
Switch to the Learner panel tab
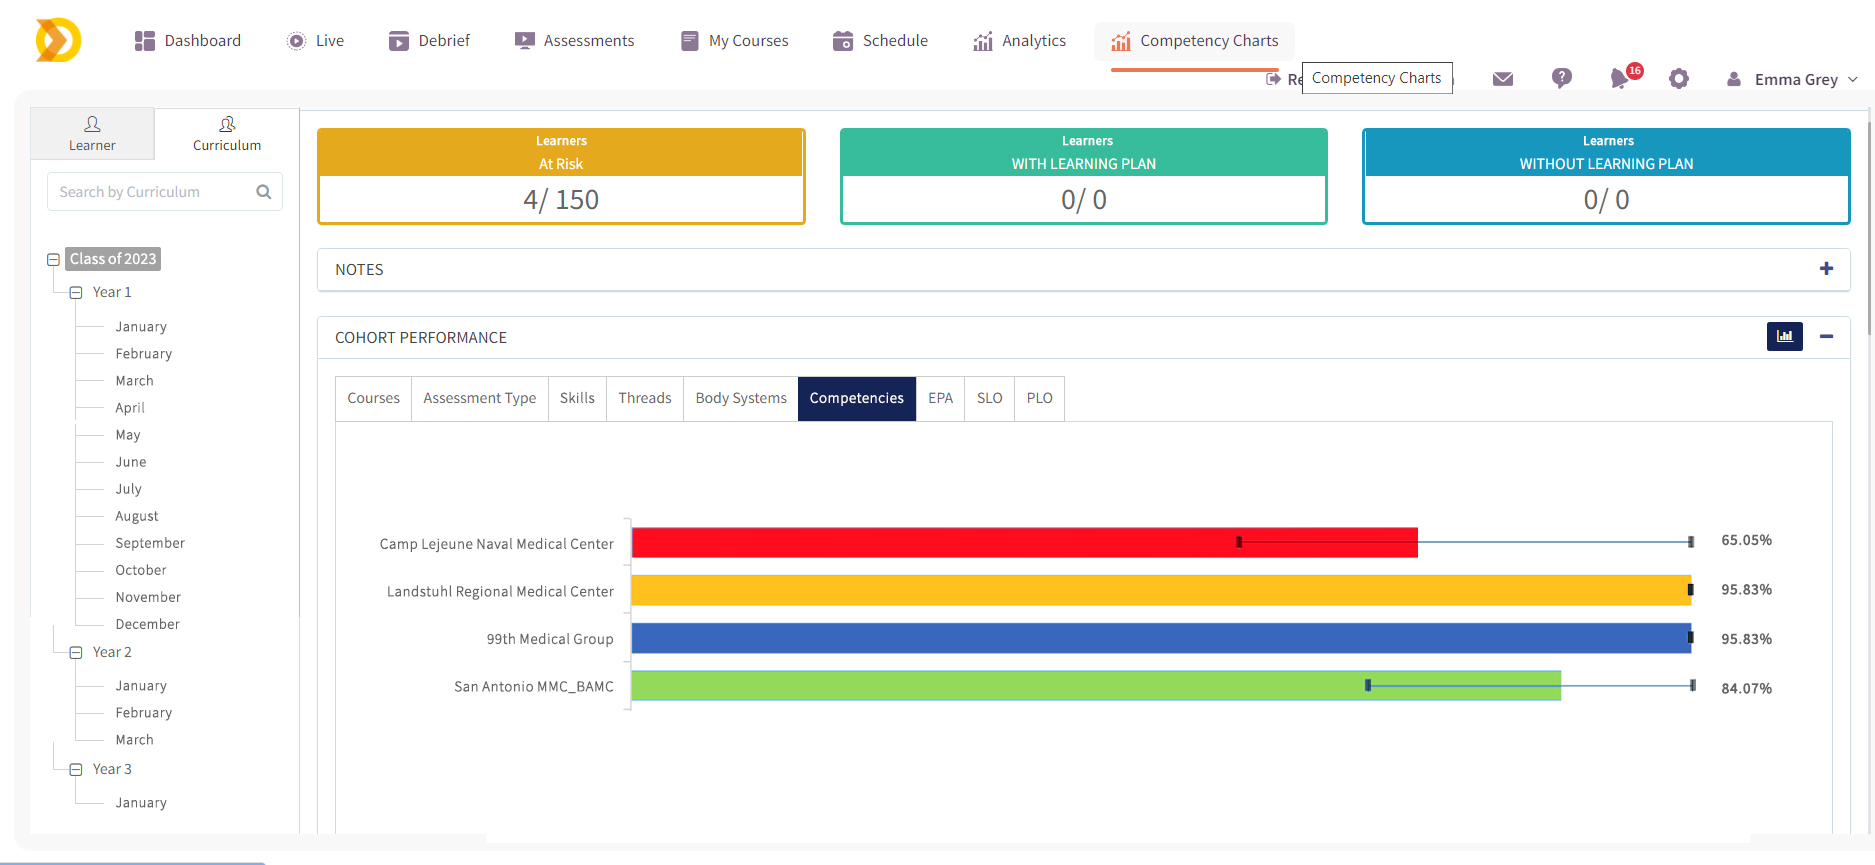(x=92, y=134)
